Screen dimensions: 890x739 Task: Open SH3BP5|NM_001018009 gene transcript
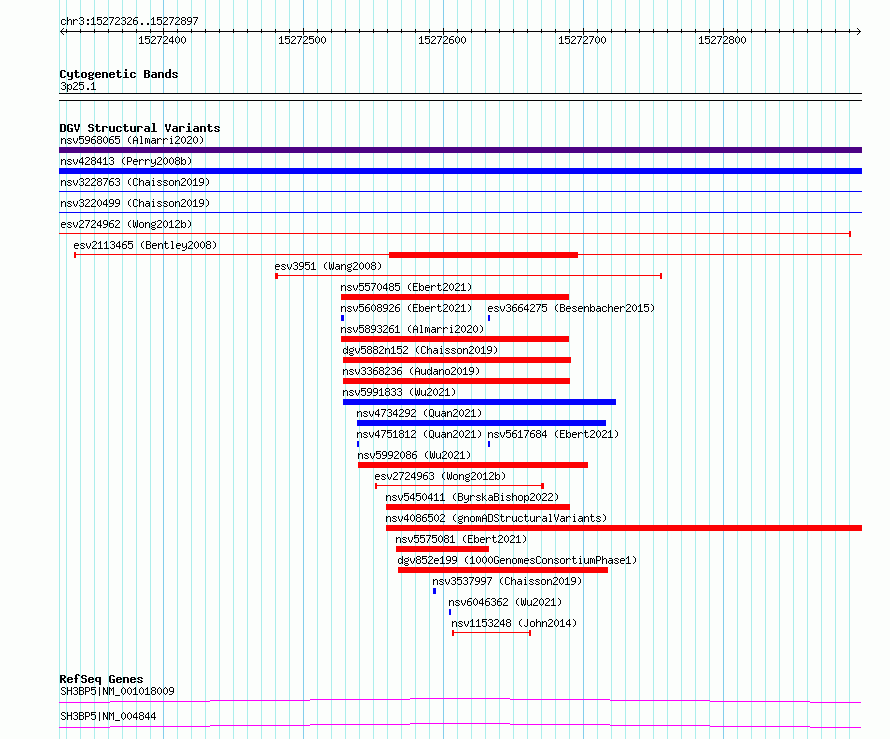point(117,691)
